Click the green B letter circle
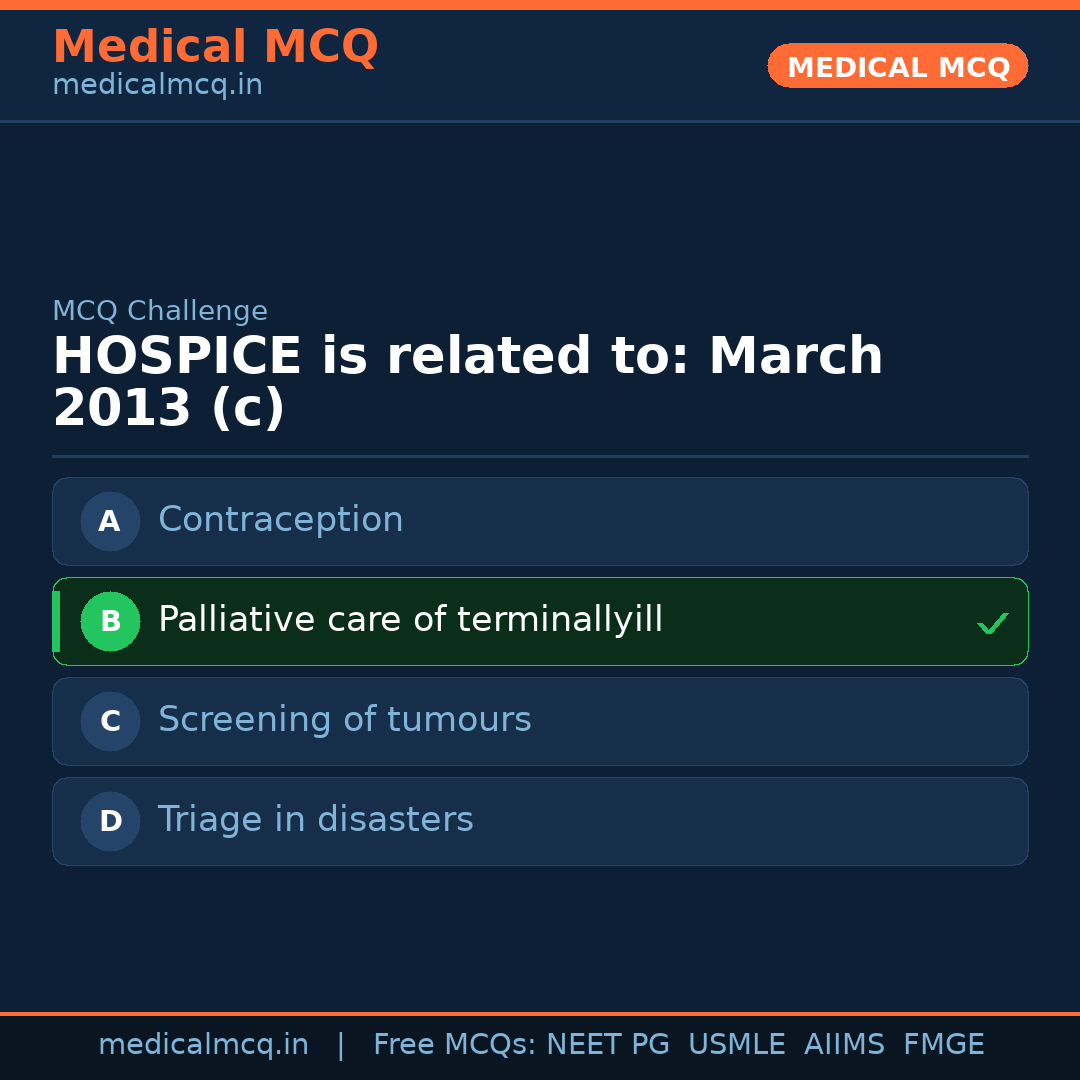 point(110,621)
